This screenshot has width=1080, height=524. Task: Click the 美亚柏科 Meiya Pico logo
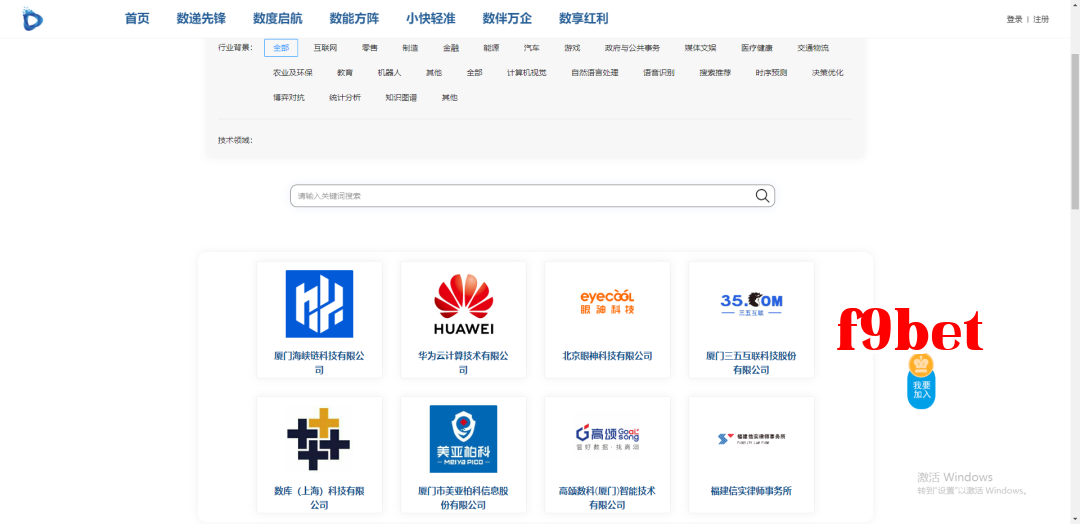pos(463,439)
